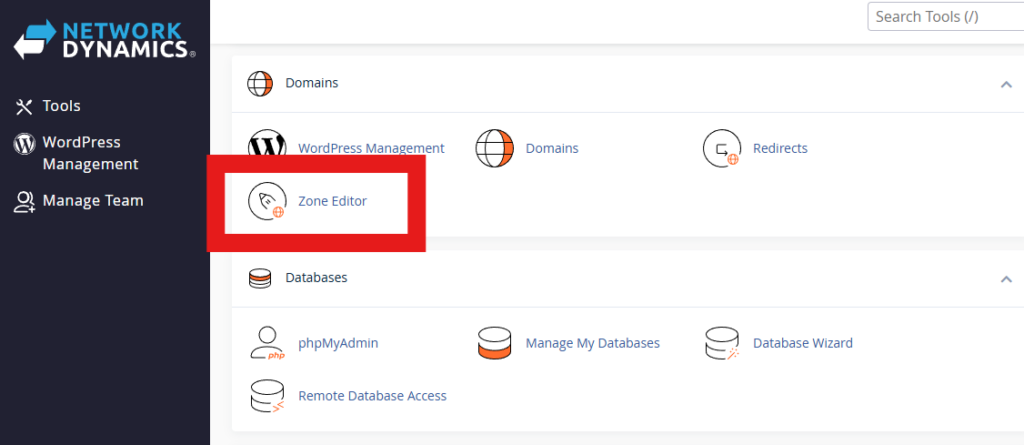This screenshot has width=1024, height=445.
Task: Open the Redirects link
Action: pyautogui.click(x=780, y=148)
